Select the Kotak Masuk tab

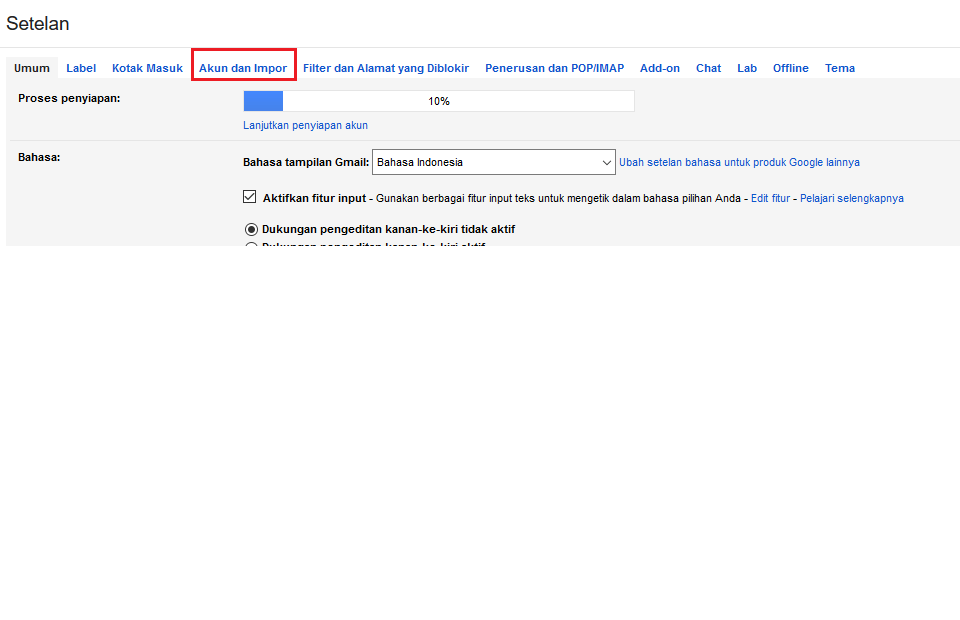pos(146,68)
